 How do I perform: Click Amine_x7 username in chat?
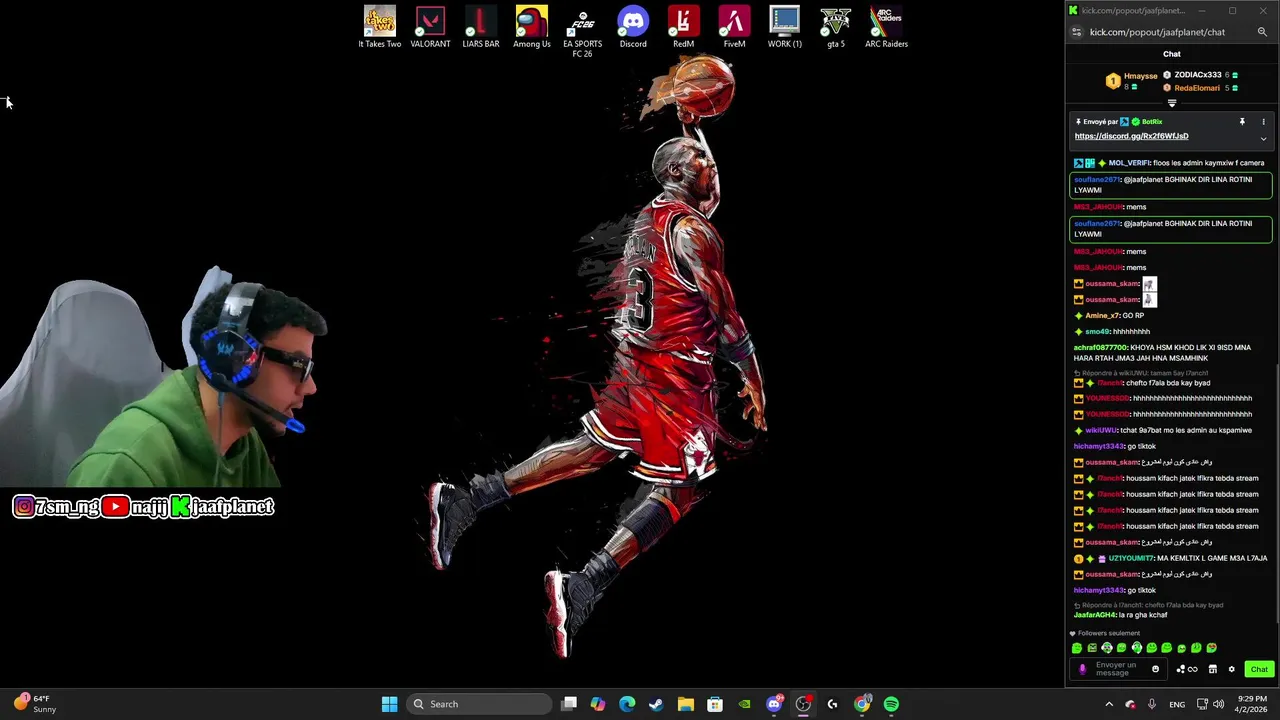point(1102,316)
